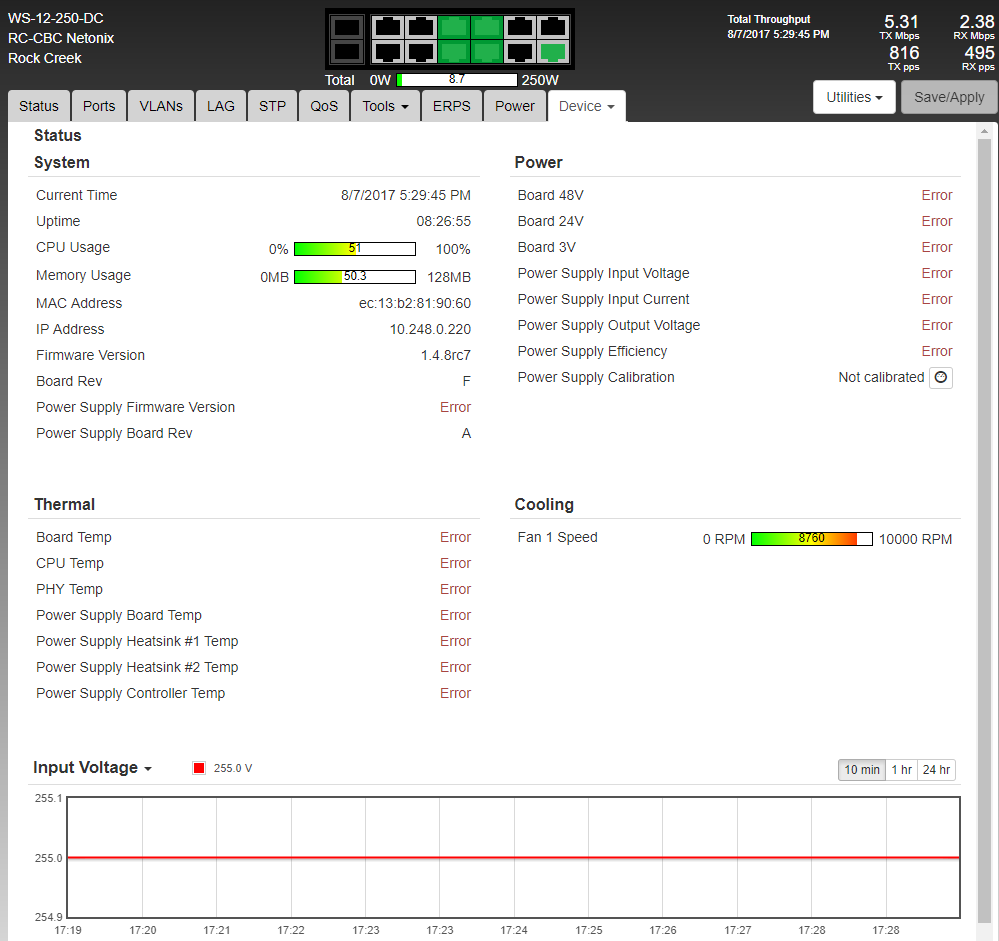Open the Tools dropdown tab
The width and height of the screenshot is (999, 941).
(x=385, y=106)
